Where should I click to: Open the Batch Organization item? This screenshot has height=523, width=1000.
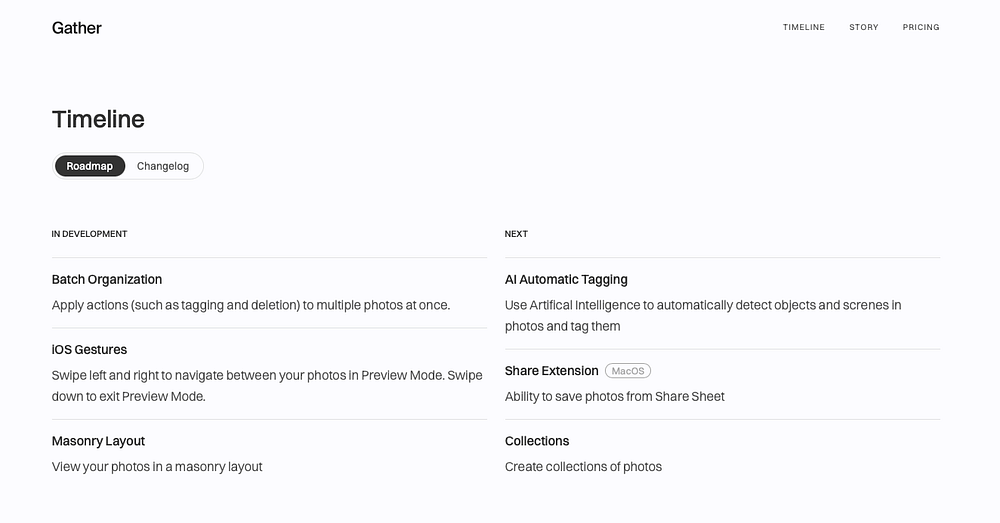[x=107, y=280]
